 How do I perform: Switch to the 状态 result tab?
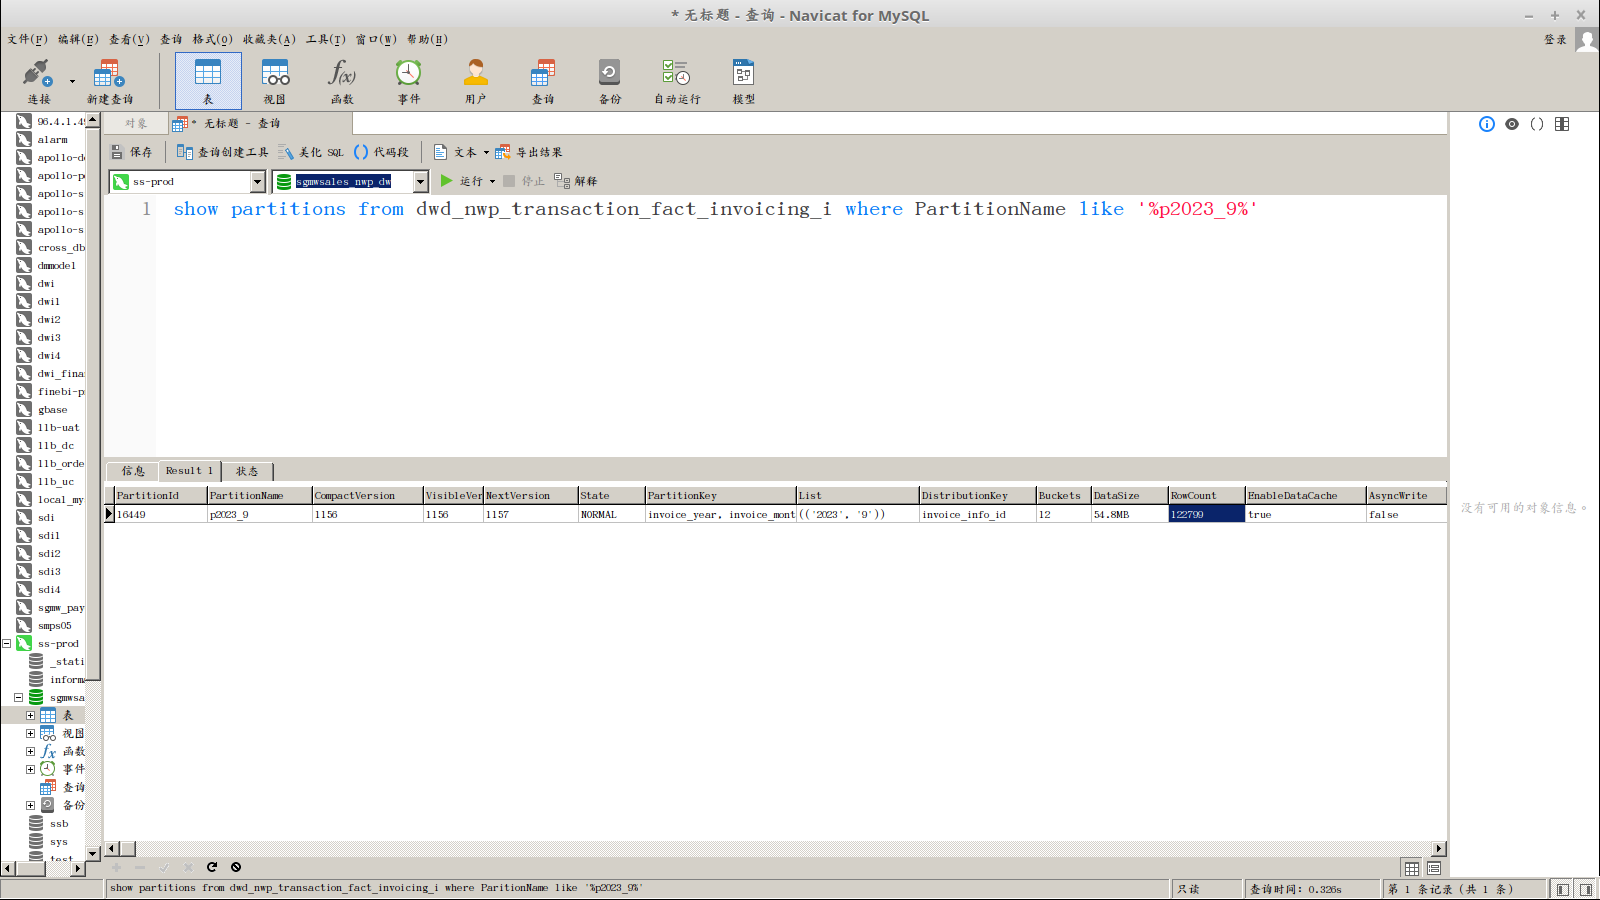tap(247, 471)
